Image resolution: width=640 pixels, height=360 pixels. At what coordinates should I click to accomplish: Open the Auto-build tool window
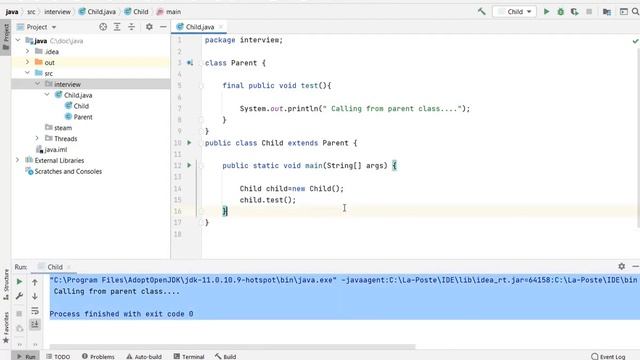tap(144, 356)
